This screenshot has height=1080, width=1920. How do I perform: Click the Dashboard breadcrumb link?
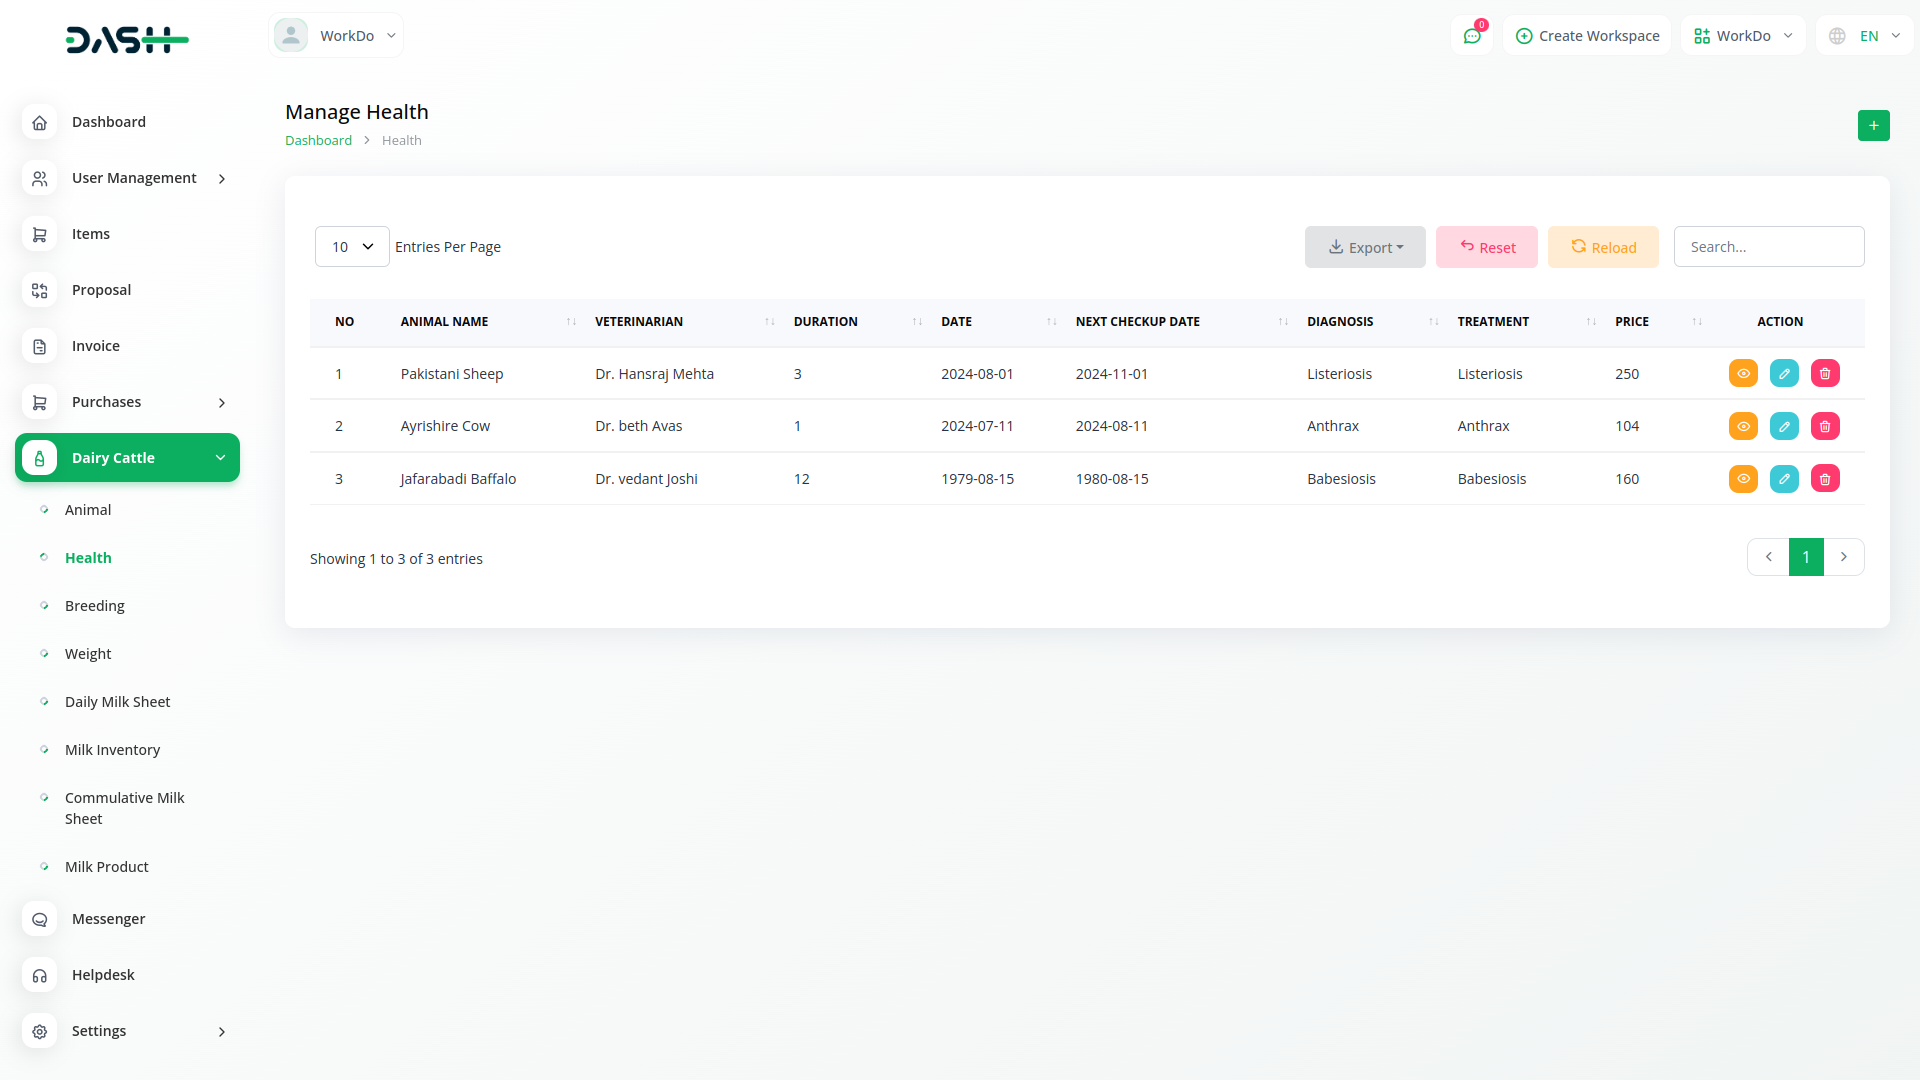tap(318, 140)
